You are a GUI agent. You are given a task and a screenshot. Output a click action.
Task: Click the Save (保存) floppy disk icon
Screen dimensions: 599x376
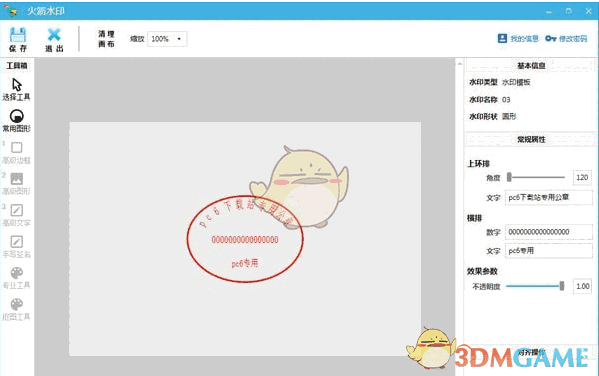(18, 35)
